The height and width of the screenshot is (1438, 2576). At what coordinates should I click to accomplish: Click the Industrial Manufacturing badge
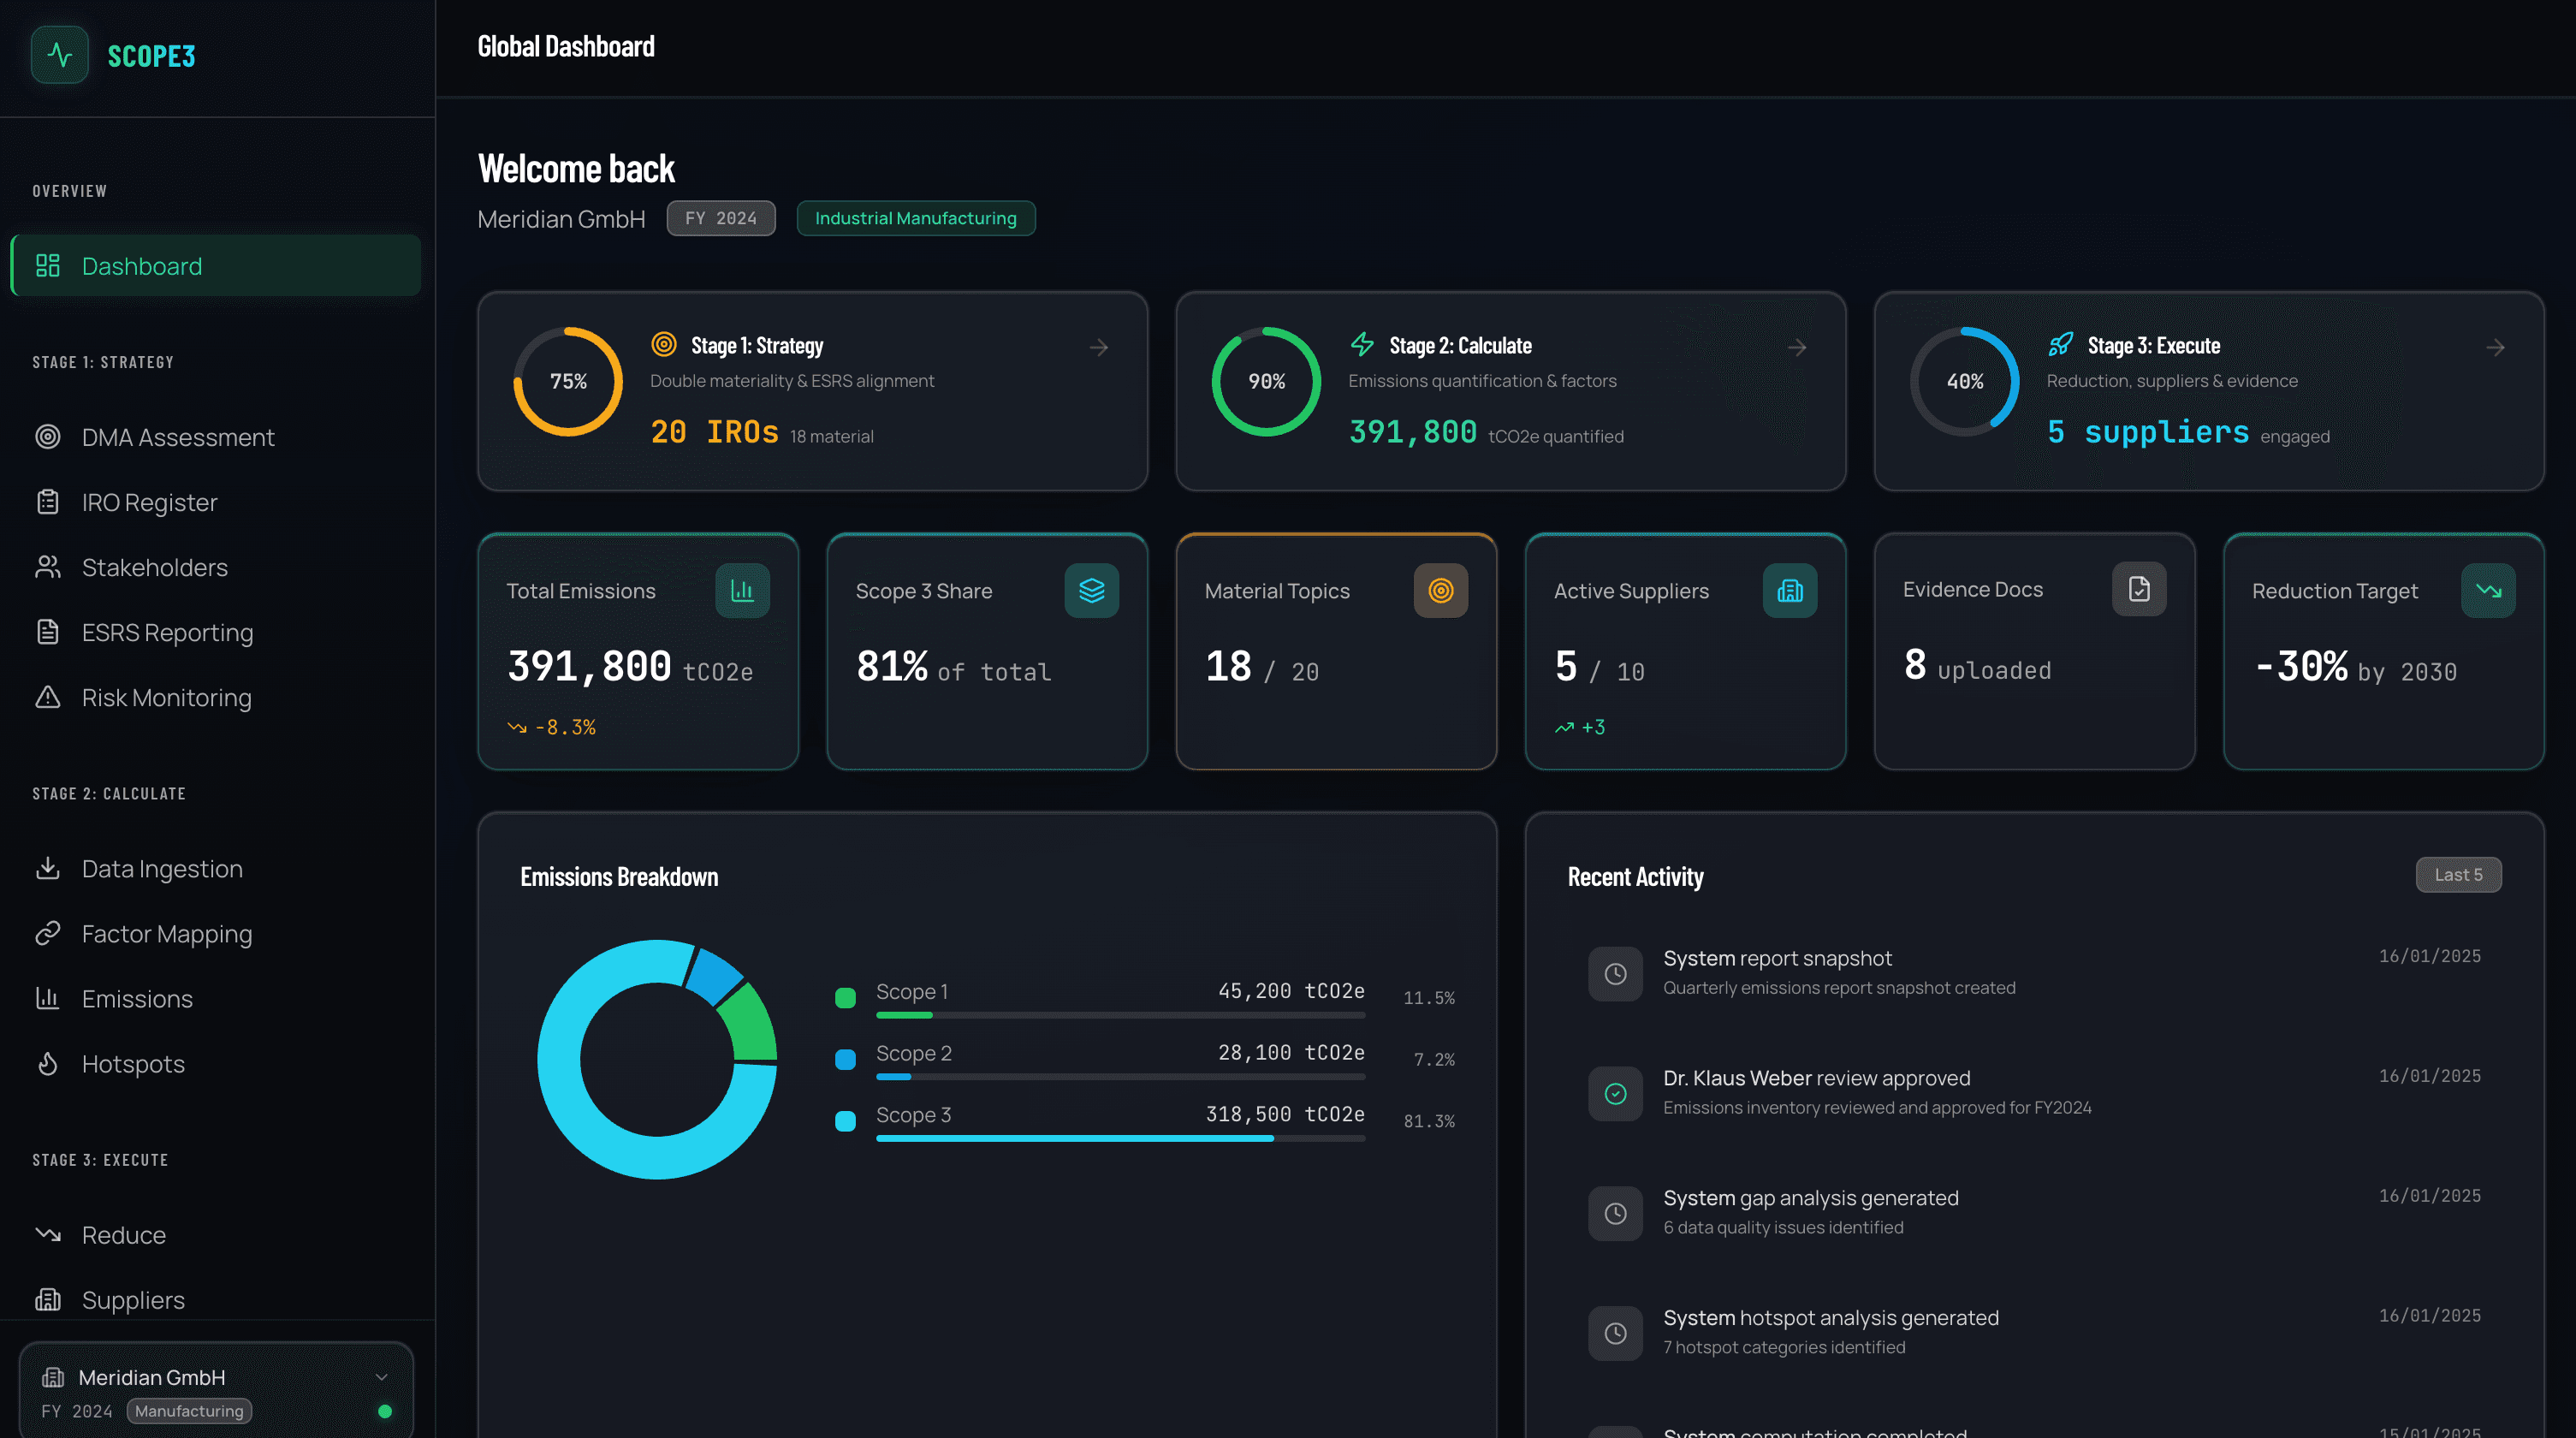tap(915, 218)
